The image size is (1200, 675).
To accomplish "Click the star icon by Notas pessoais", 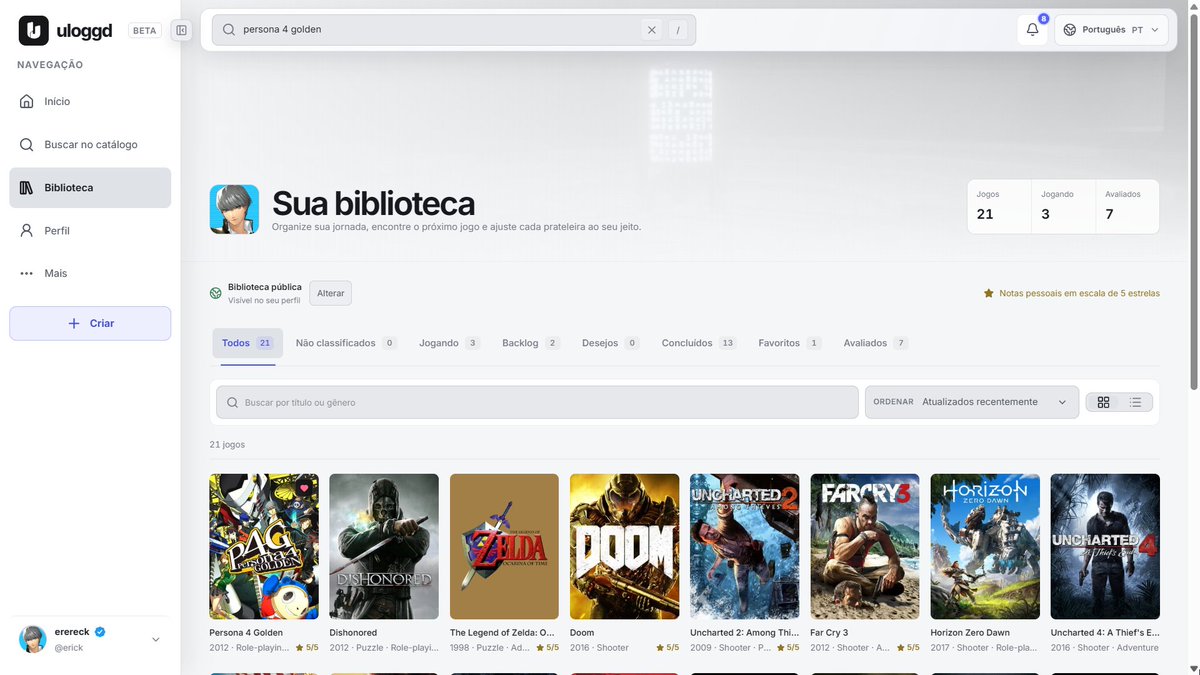I will (989, 293).
